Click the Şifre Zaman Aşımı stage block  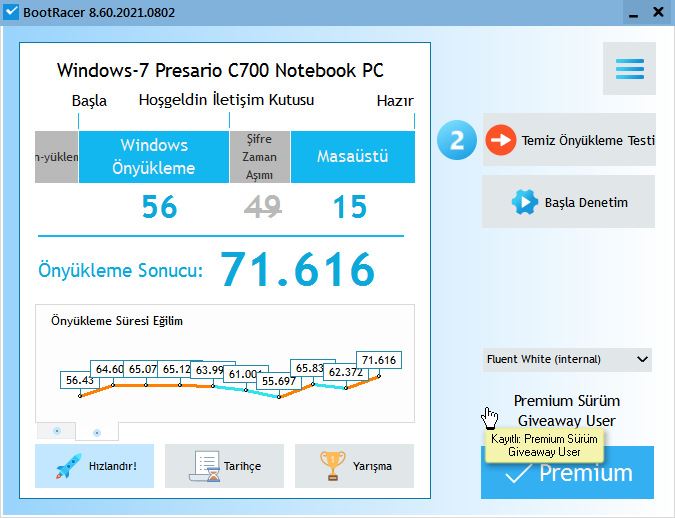[x=260, y=157]
